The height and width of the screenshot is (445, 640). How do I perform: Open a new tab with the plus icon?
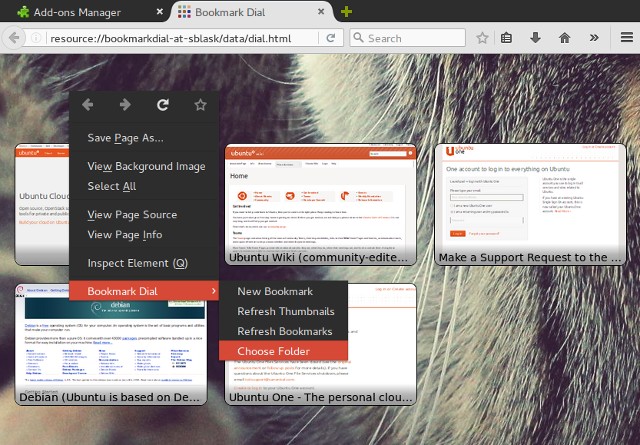pos(346,11)
